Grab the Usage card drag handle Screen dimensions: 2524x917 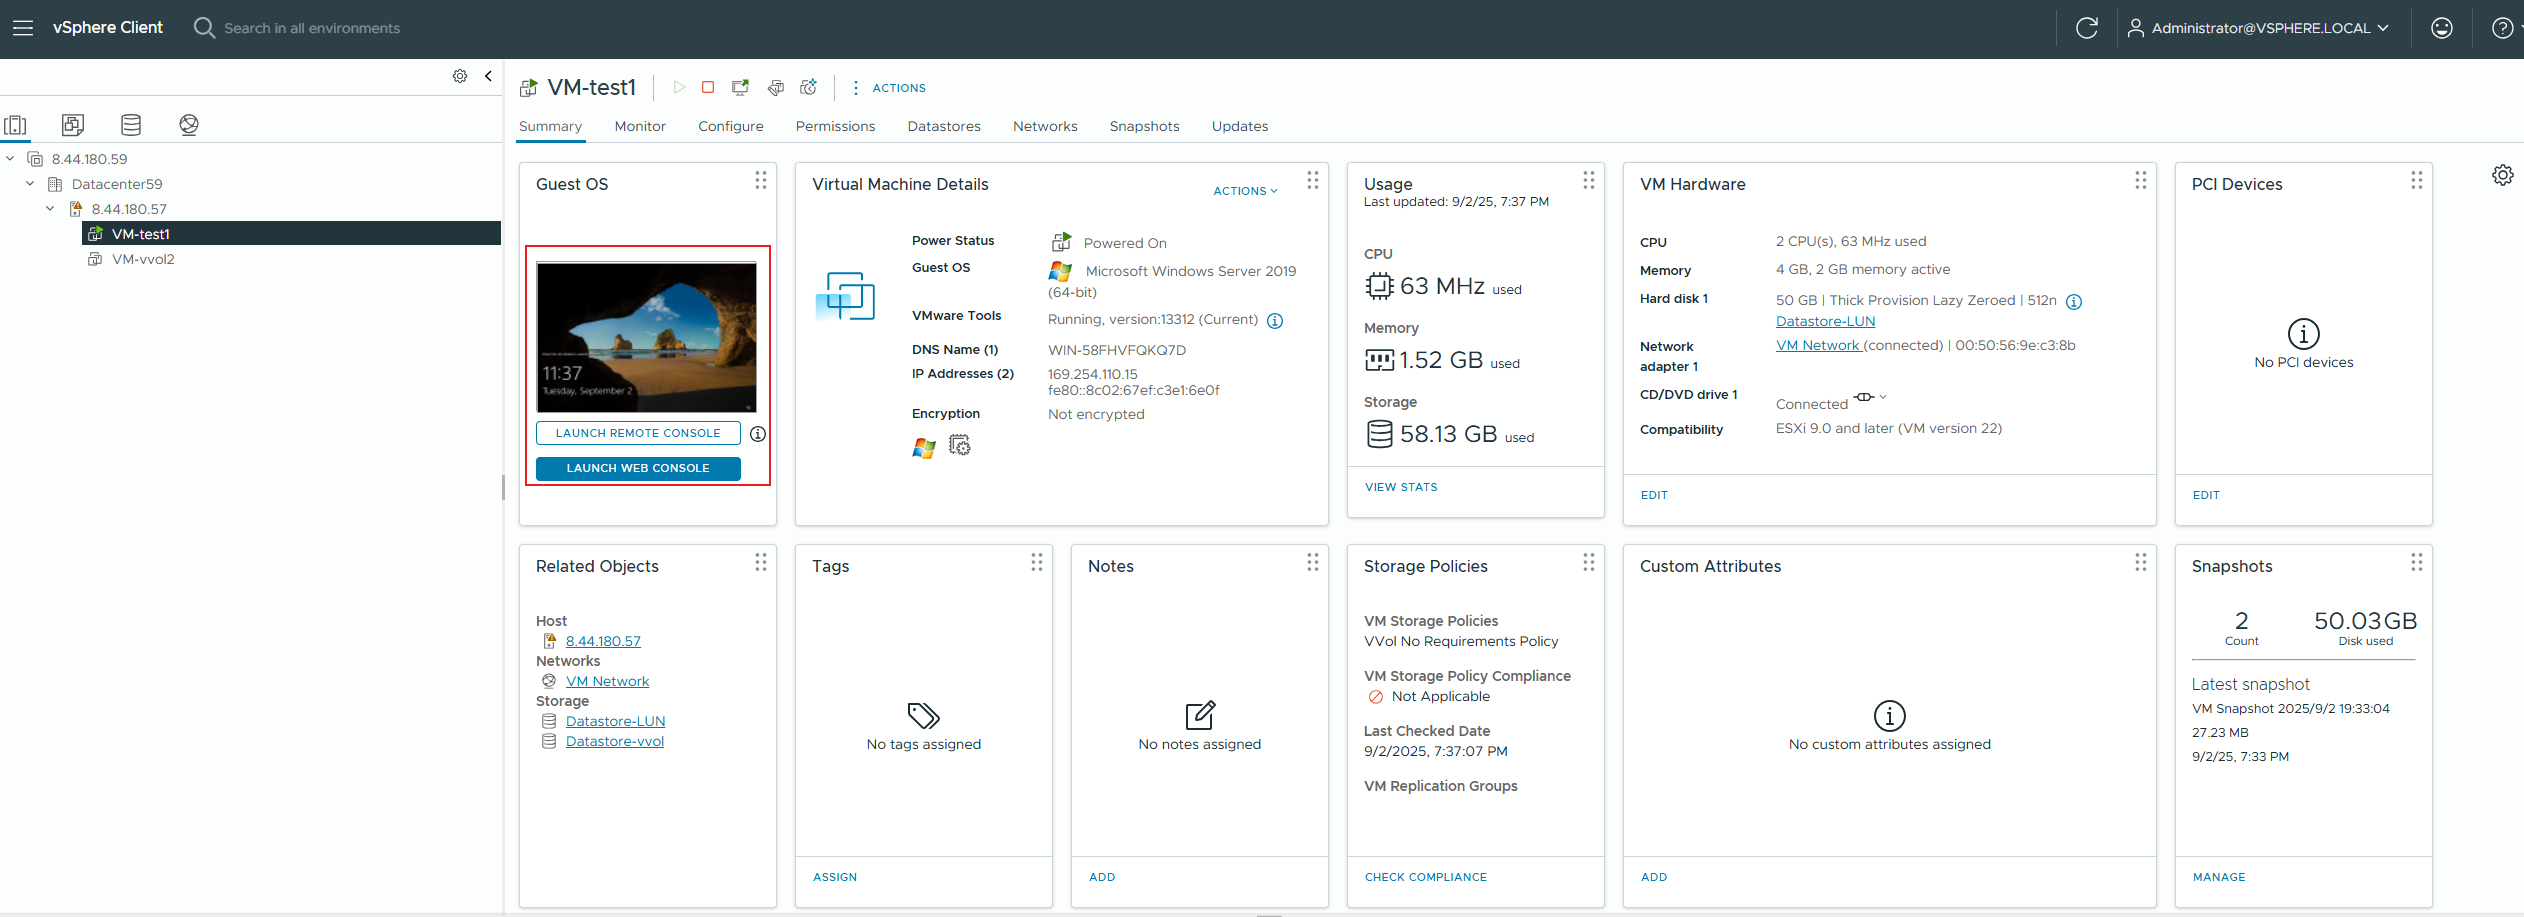click(x=1589, y=180)
